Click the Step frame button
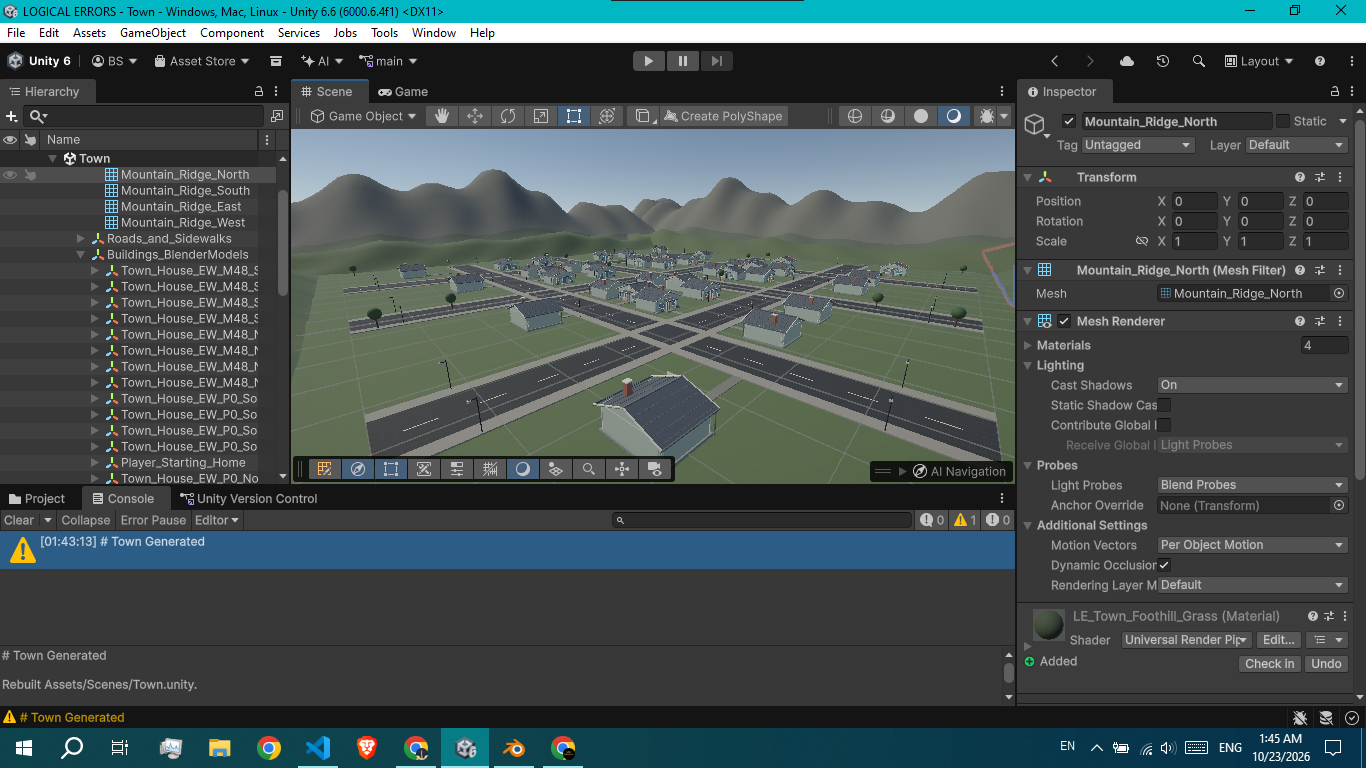 pyautogui.click(x=716, y=61)
